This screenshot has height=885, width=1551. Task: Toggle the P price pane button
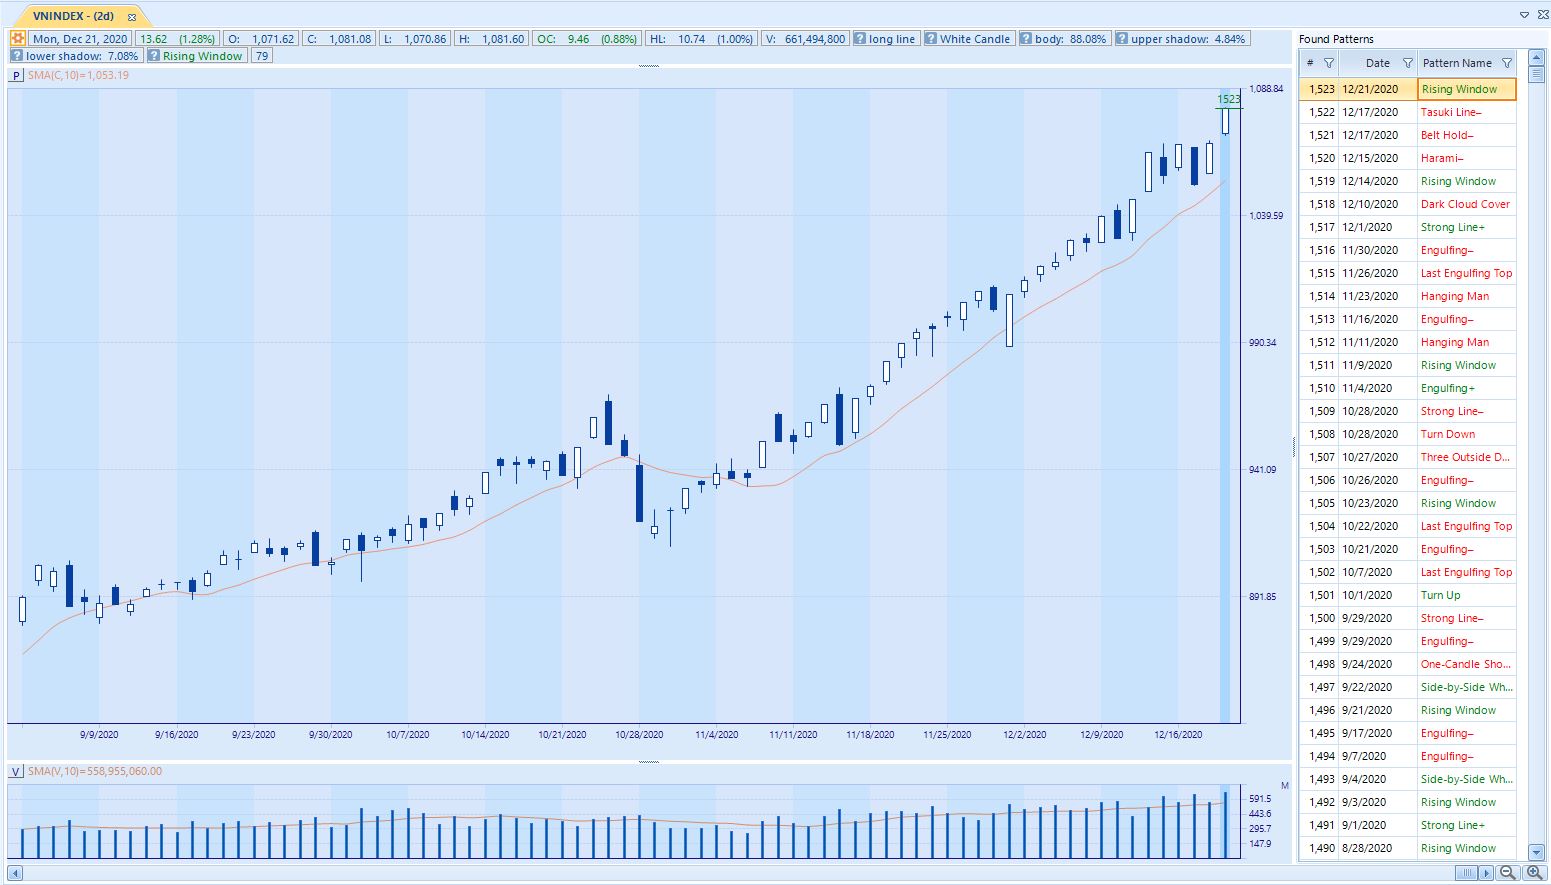click(17, 75)
